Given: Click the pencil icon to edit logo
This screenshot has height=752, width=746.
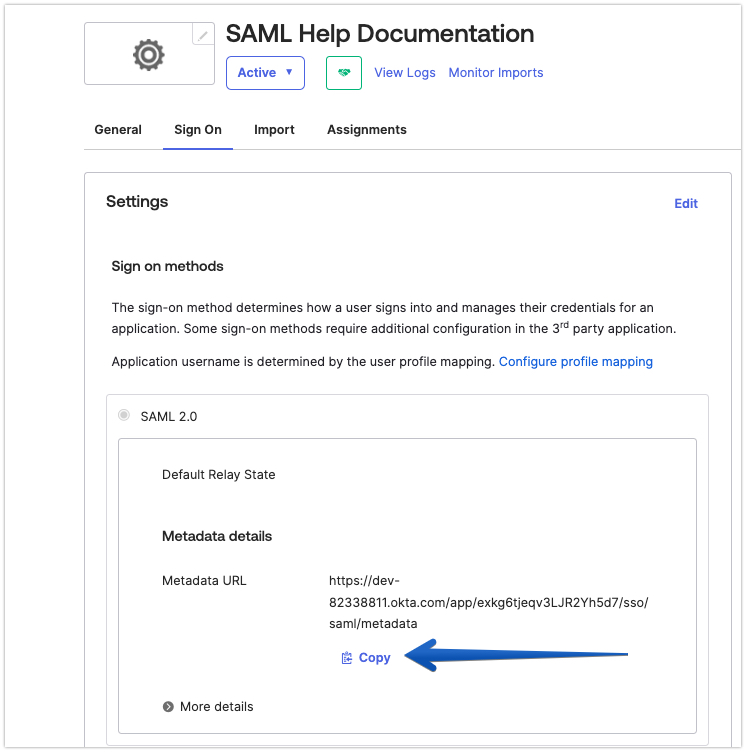Looking at the screenshot, I should [x=203, y=34].
